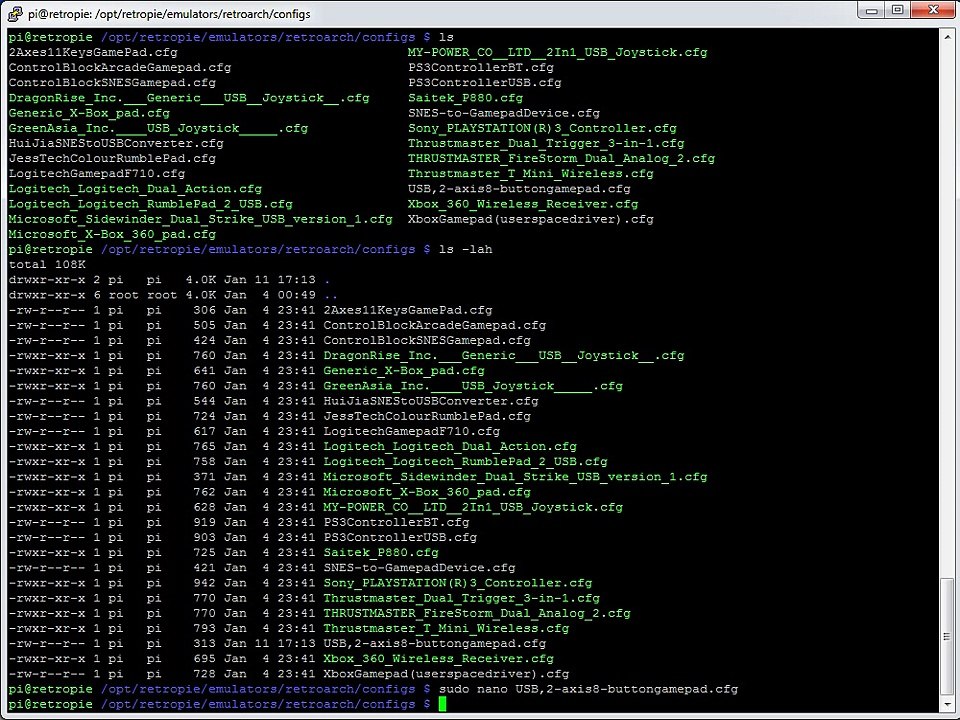
Task: Click ControlBlockArcadeGamepad.cfg in first ls listing
Action: pos(120,67)
